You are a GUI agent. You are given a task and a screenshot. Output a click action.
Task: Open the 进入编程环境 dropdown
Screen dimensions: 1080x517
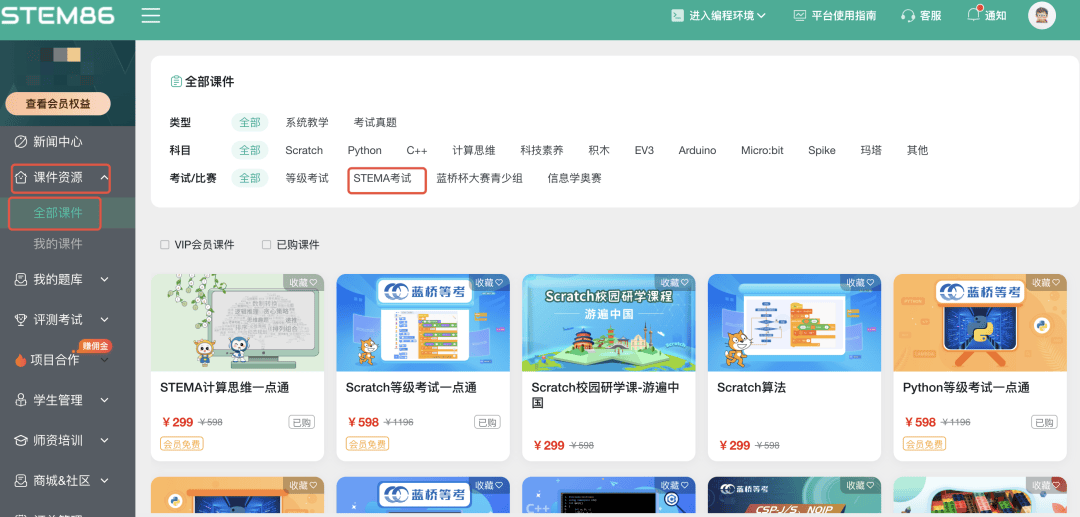click(x=719, y=15)
